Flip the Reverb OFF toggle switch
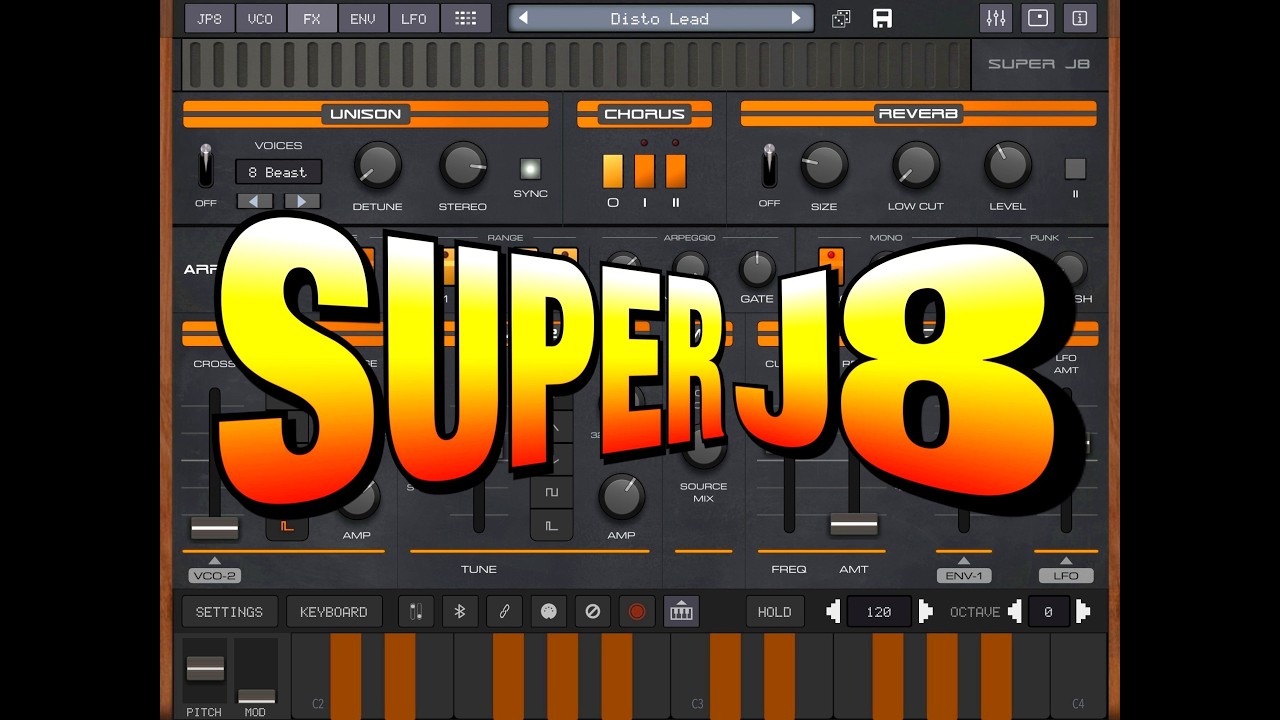1280x720 pixels. tap(769, 166)
